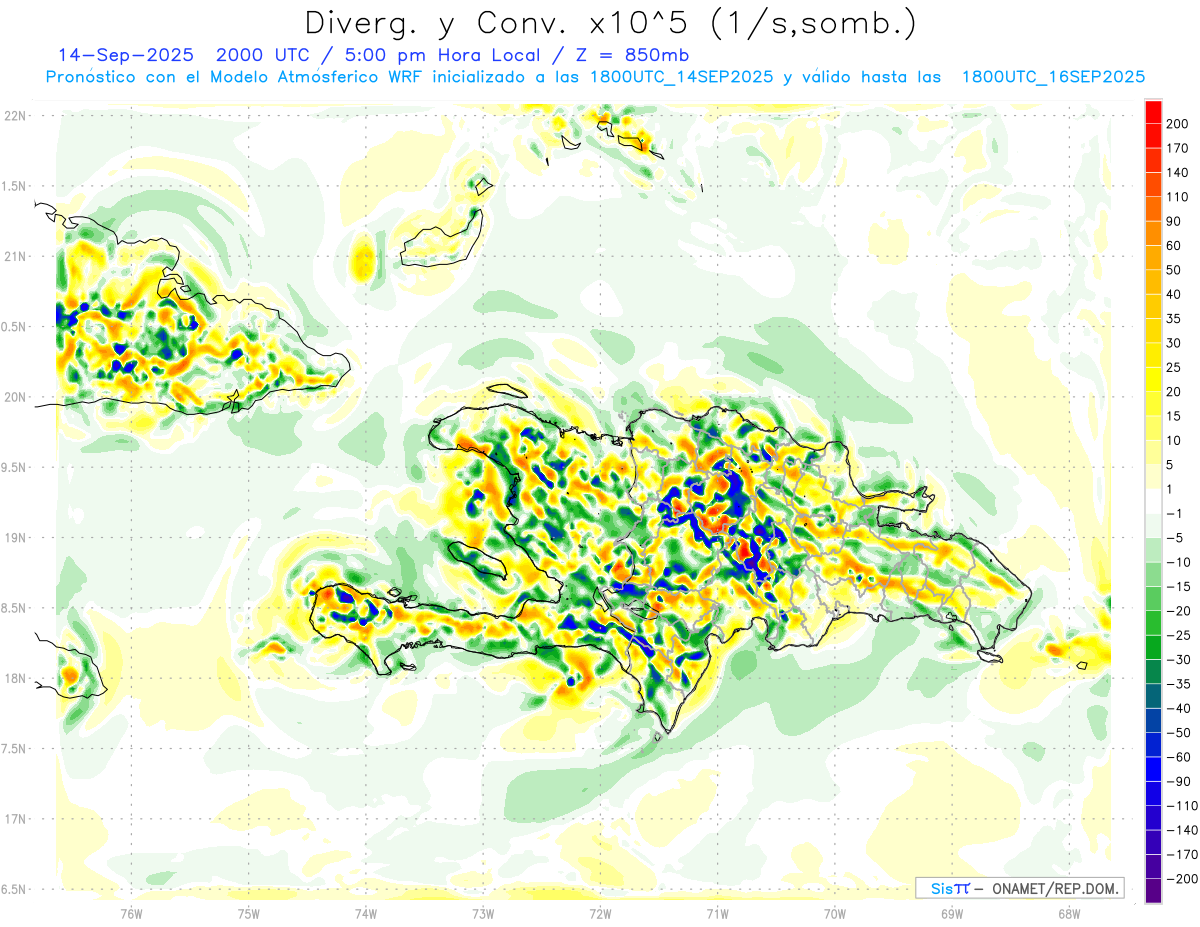Click the '140' color bar label
The image size is (1200, 927).
(1178, 173)
